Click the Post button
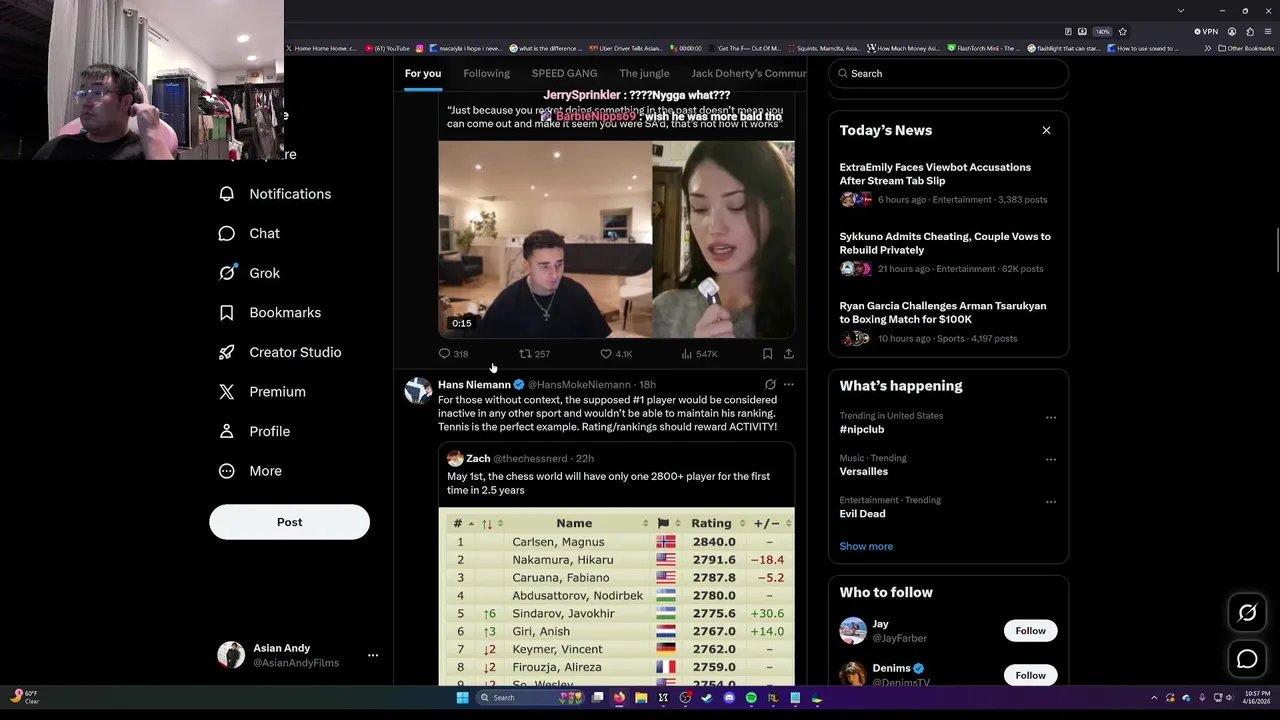Viewport: 1280px width, 720px height. click(x=289, y=522)
